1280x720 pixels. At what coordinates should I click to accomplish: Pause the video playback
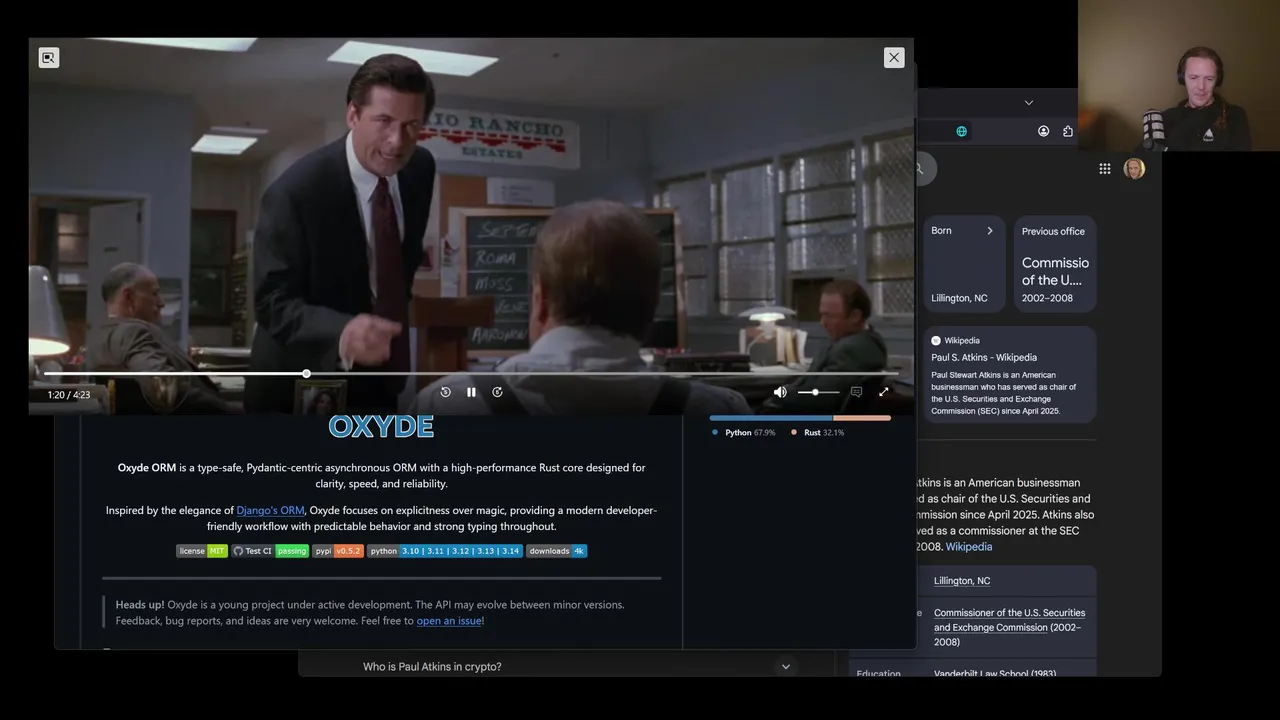point(471,392)
